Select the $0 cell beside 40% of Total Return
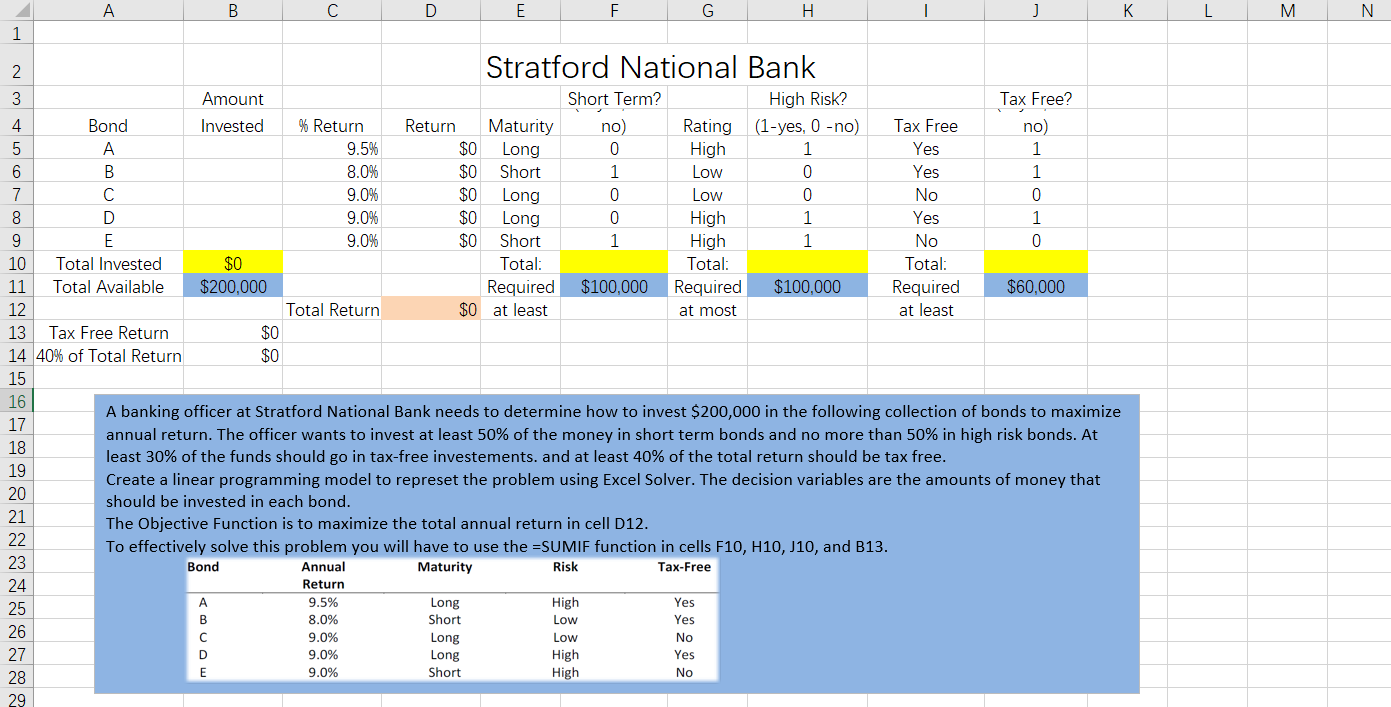 point(233,355)
